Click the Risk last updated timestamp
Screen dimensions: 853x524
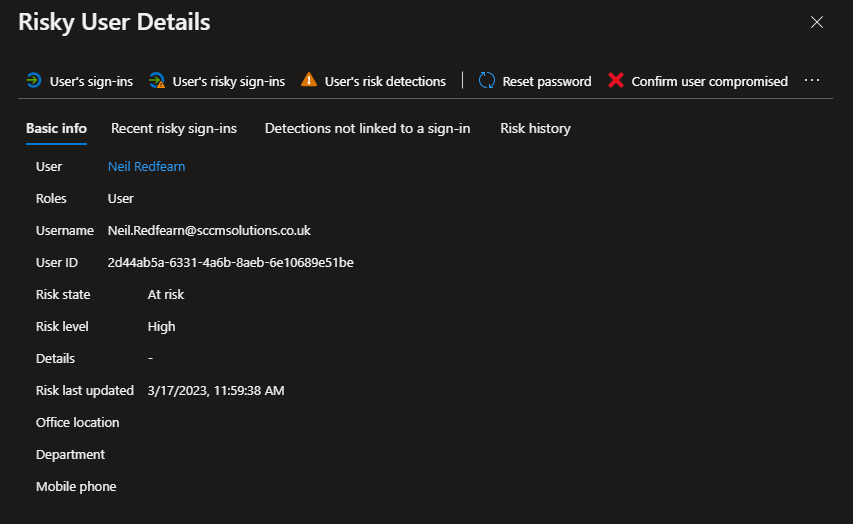tap(215, 391)
